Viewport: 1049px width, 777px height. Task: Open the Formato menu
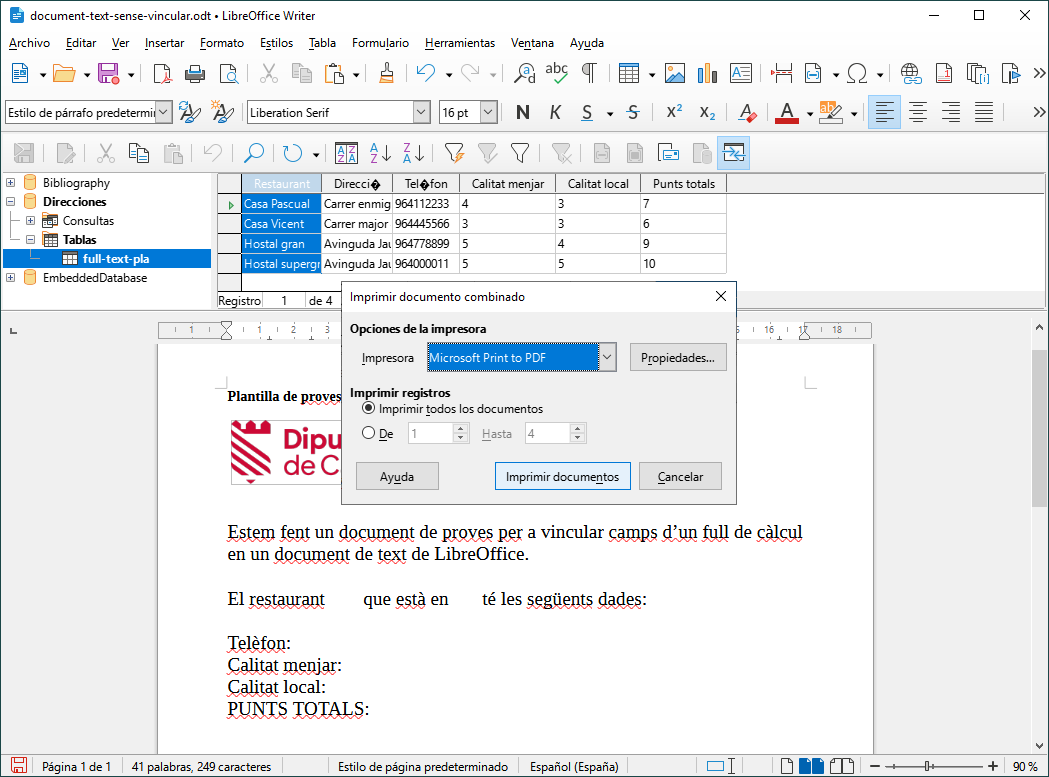tap(221, 43)
